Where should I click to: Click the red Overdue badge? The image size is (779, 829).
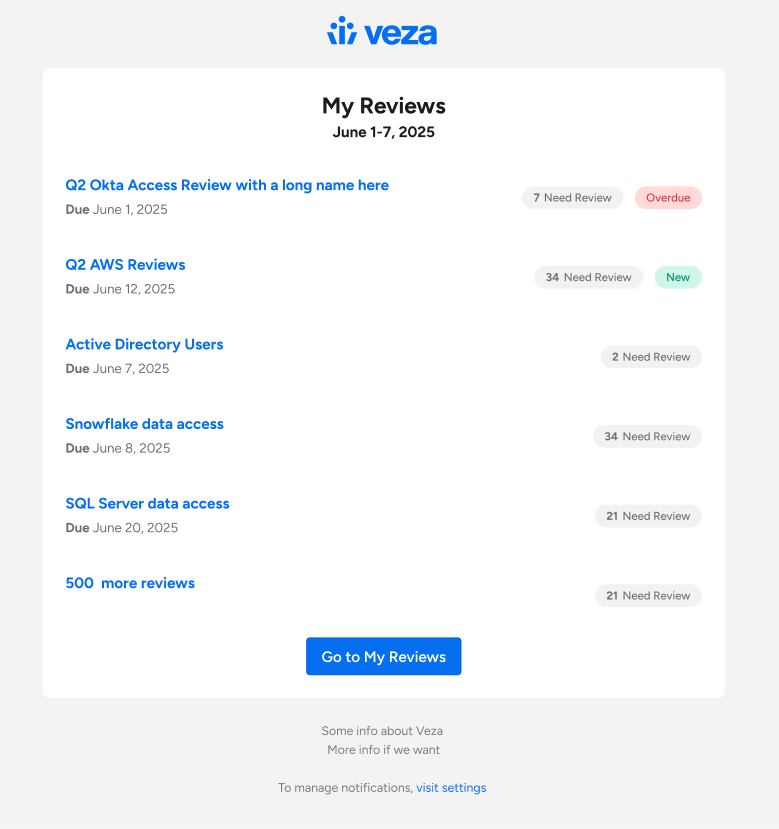tap(668, 198)
